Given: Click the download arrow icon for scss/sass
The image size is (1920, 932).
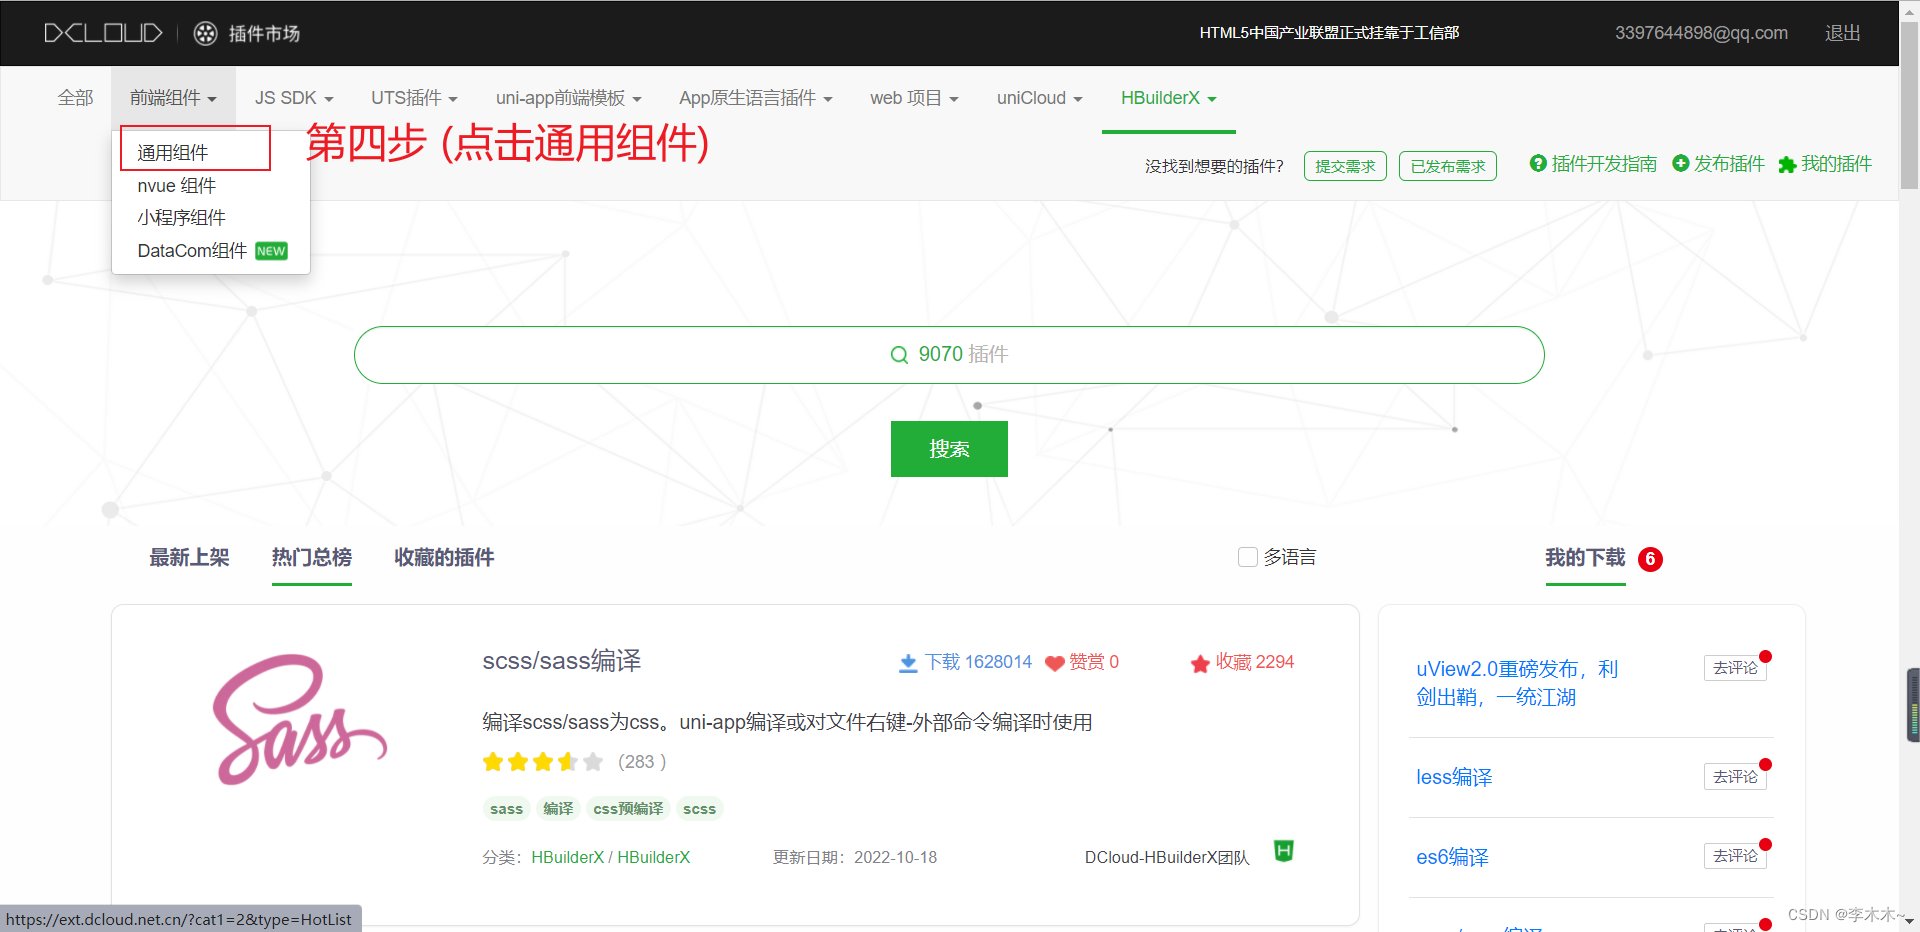Looking at the screenshot, I should [908, 663].
